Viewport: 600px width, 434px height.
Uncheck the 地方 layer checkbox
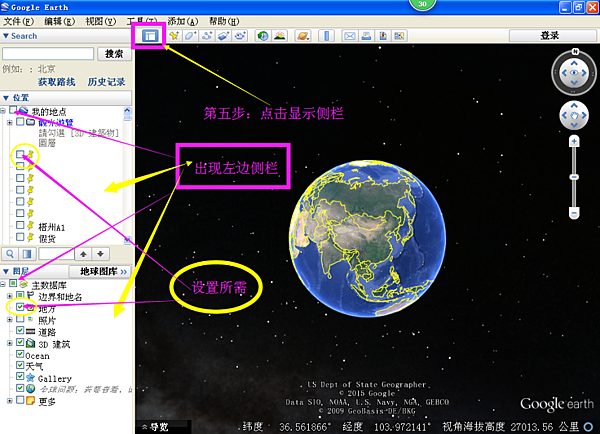click(20, 307)
